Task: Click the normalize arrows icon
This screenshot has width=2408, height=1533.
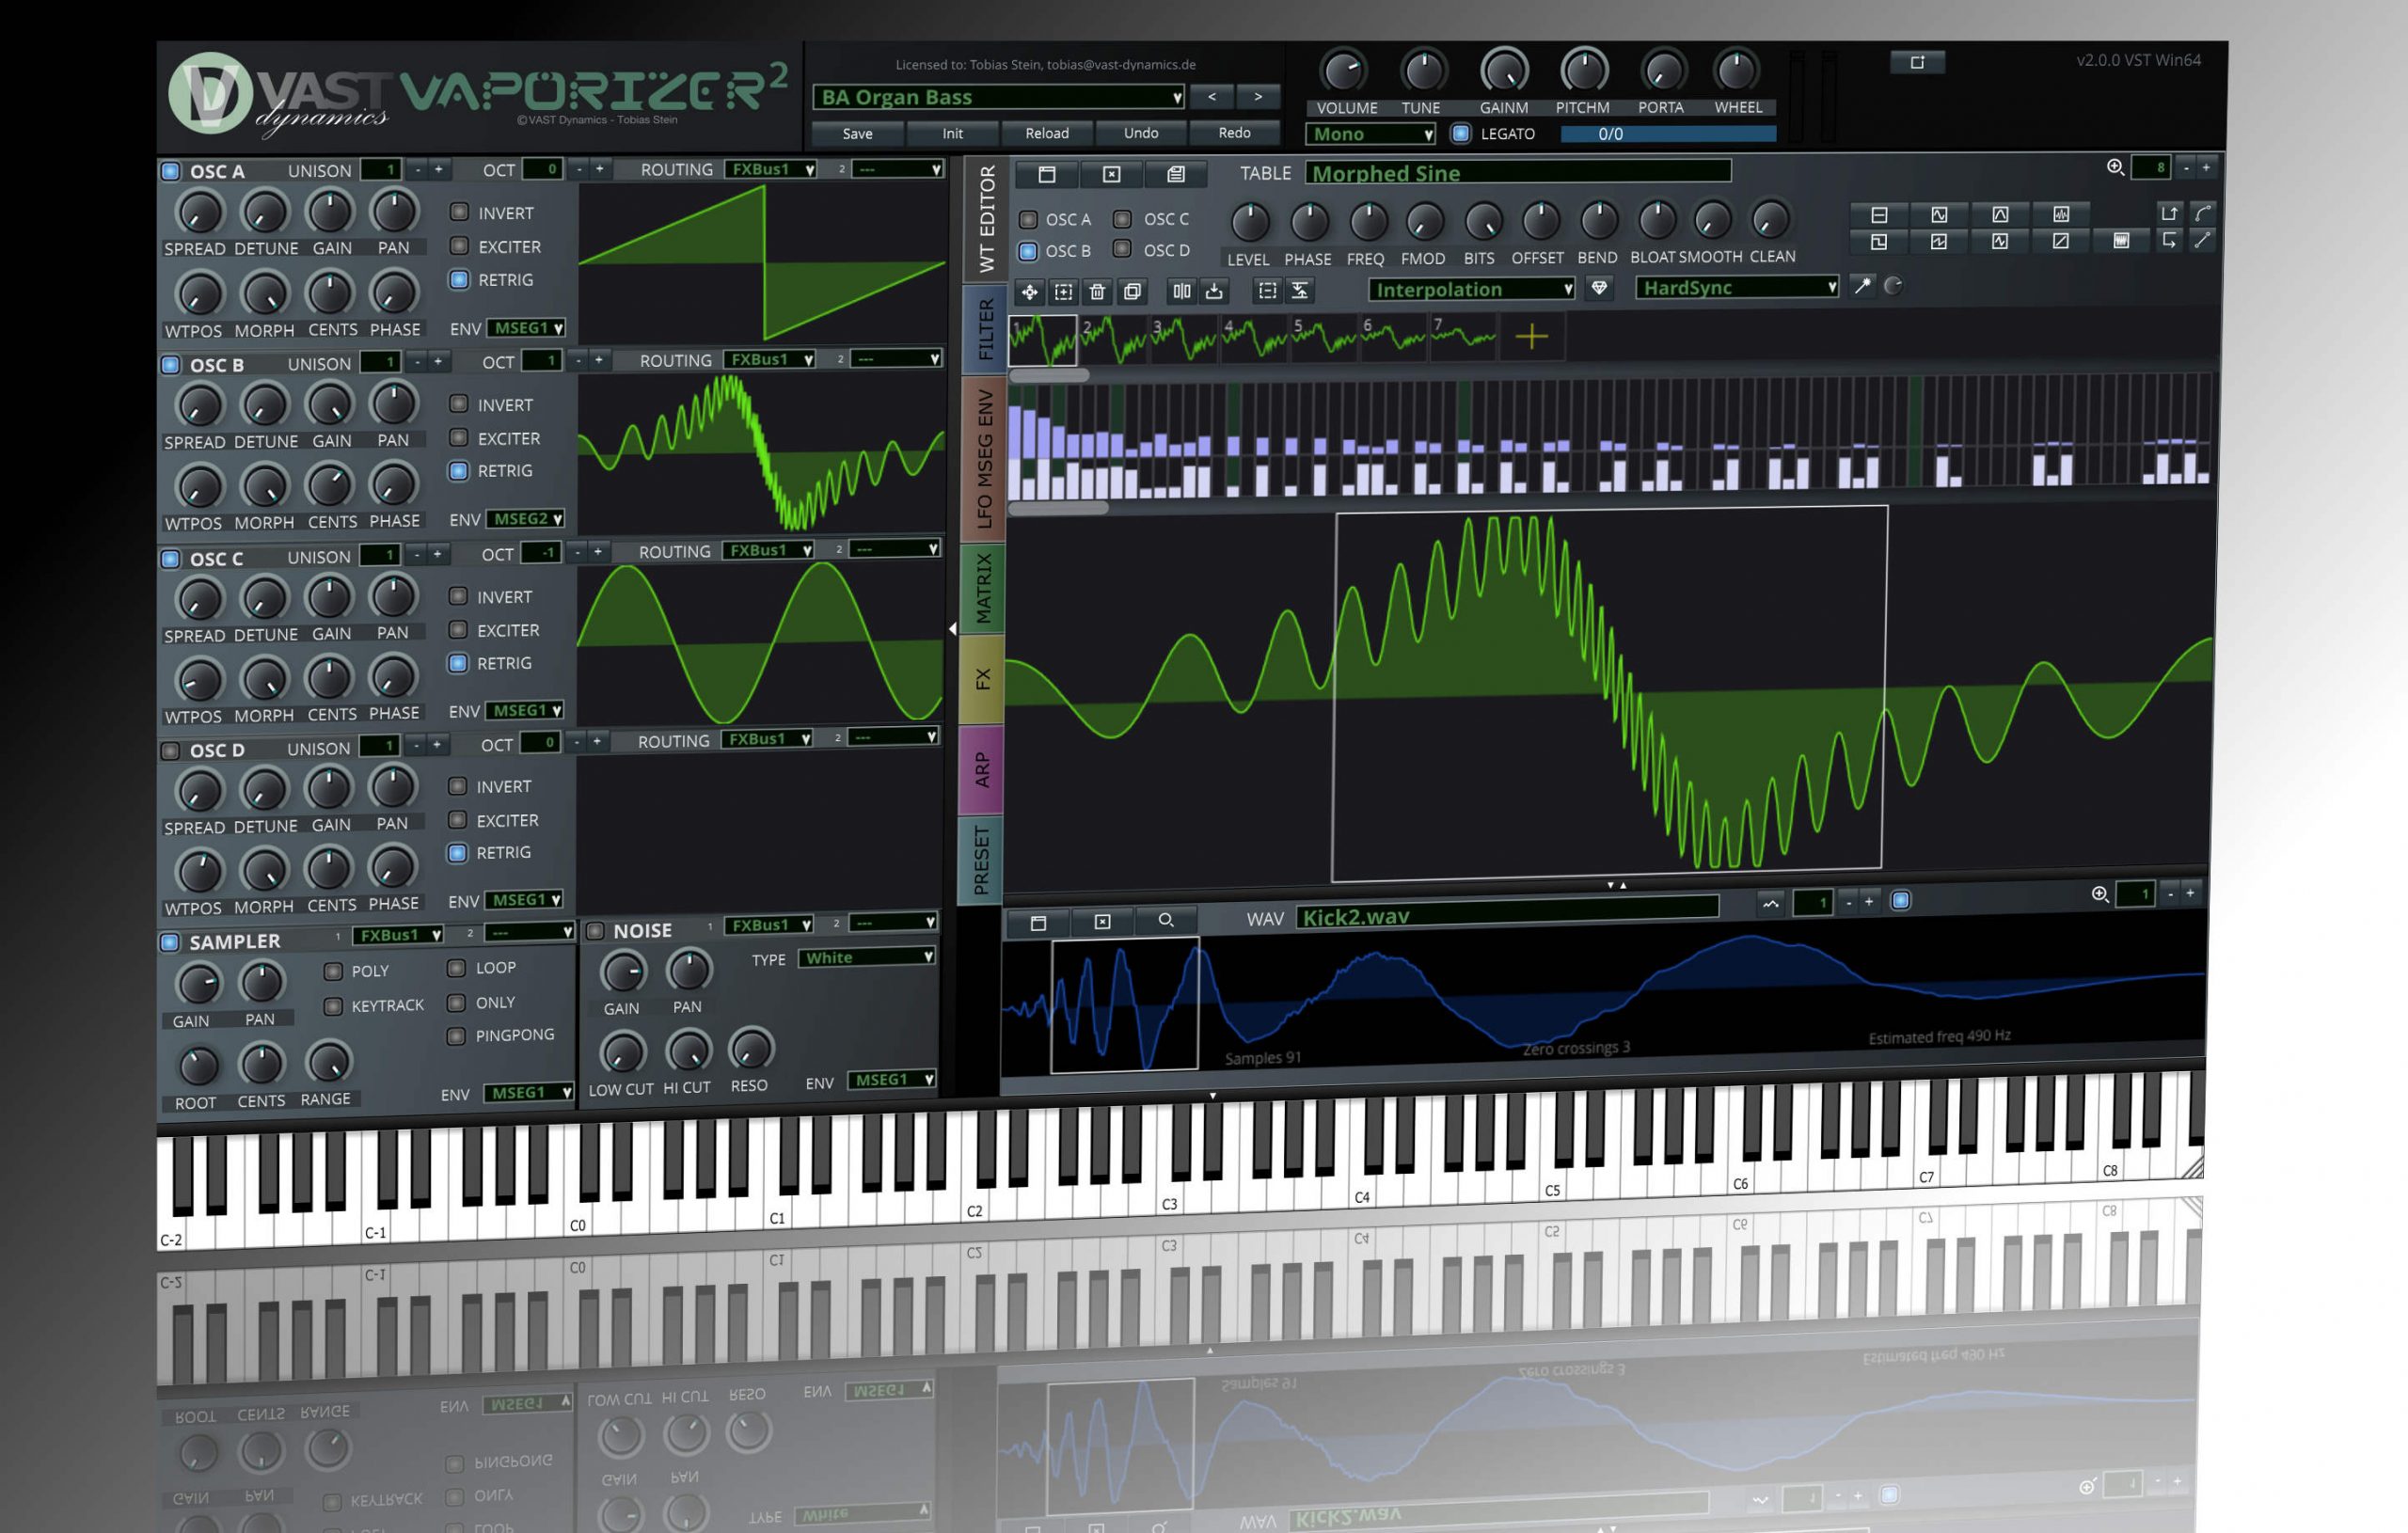Action: click(x=1300, y=291)
